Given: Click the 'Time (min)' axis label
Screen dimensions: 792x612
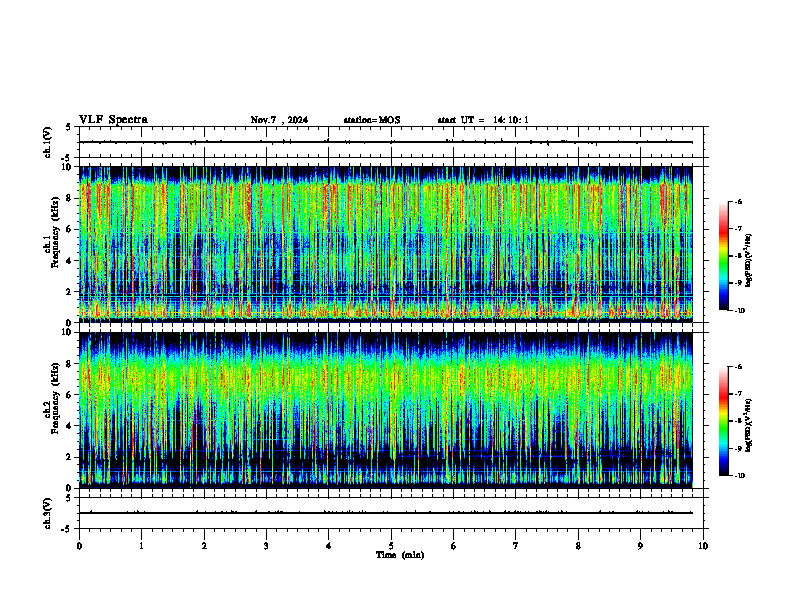Looking at the screenshot, I should [x=400, y=555].
